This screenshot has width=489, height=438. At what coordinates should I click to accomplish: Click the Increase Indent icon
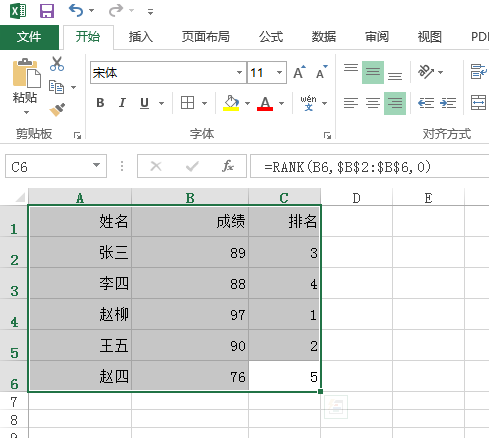[x=448, y=103]
